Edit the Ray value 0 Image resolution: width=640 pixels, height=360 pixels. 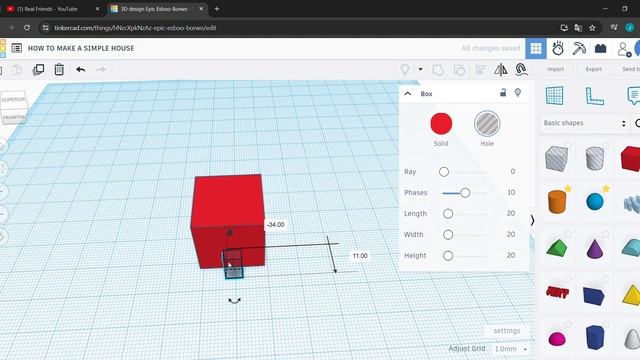[x=513, y=171]
